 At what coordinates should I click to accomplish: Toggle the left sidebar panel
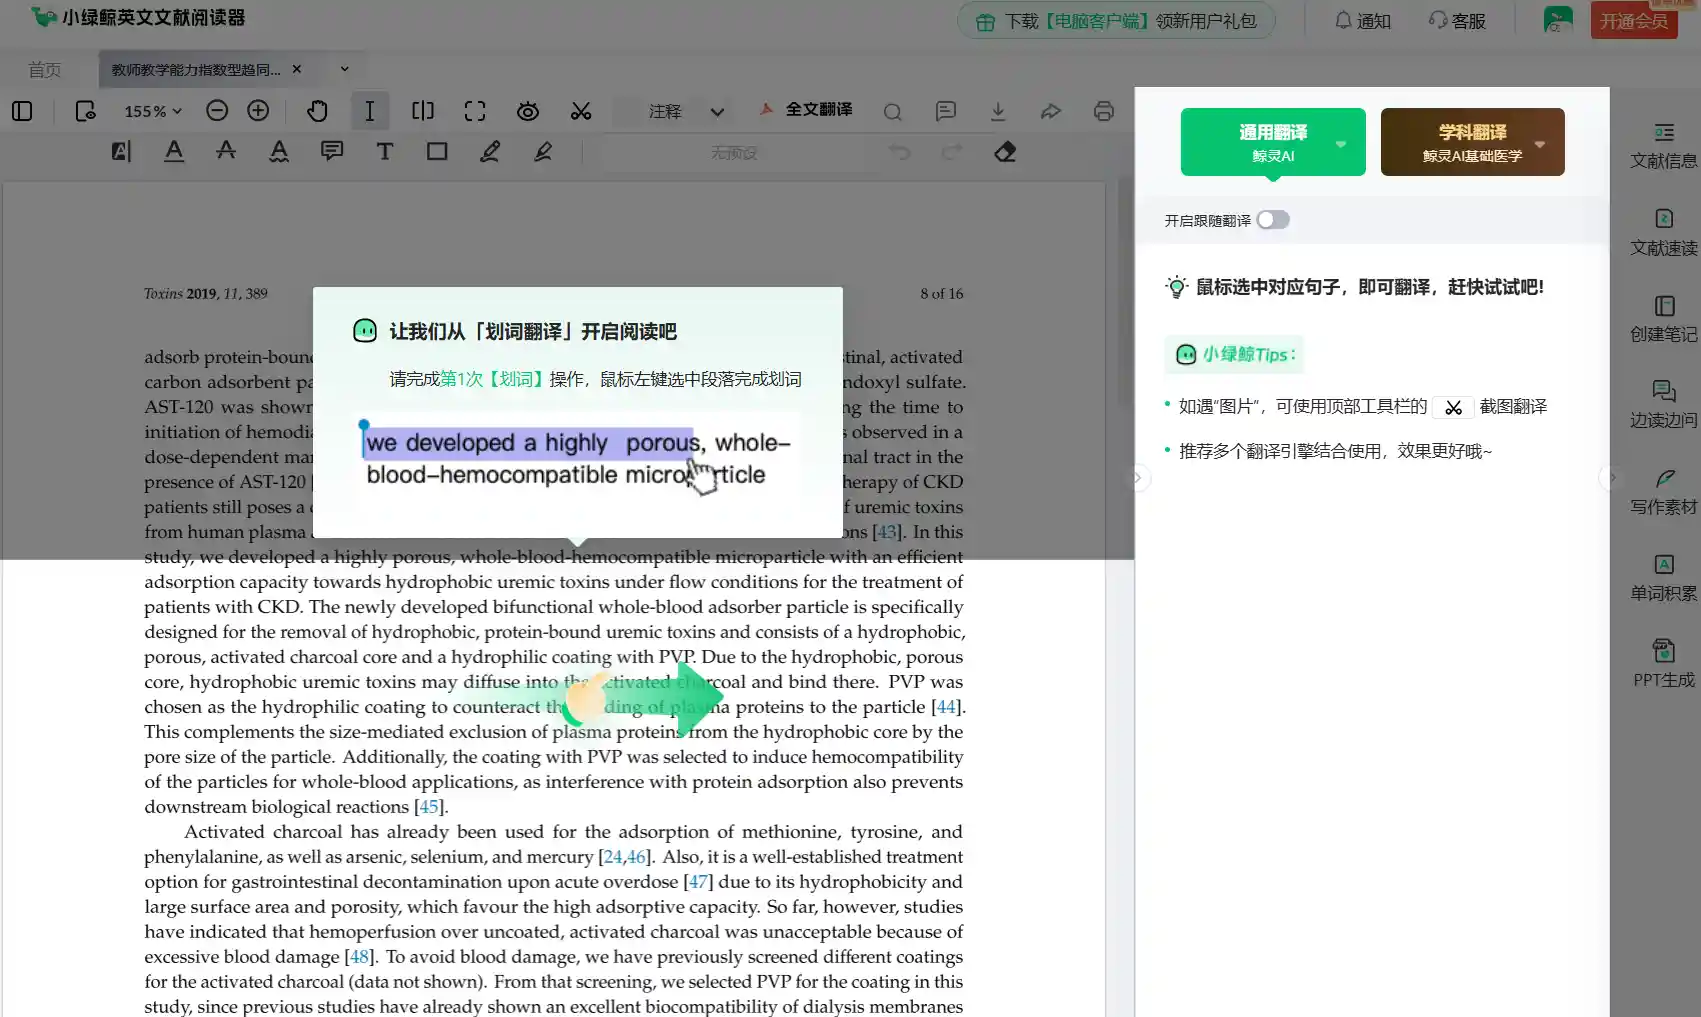(22, 111)
